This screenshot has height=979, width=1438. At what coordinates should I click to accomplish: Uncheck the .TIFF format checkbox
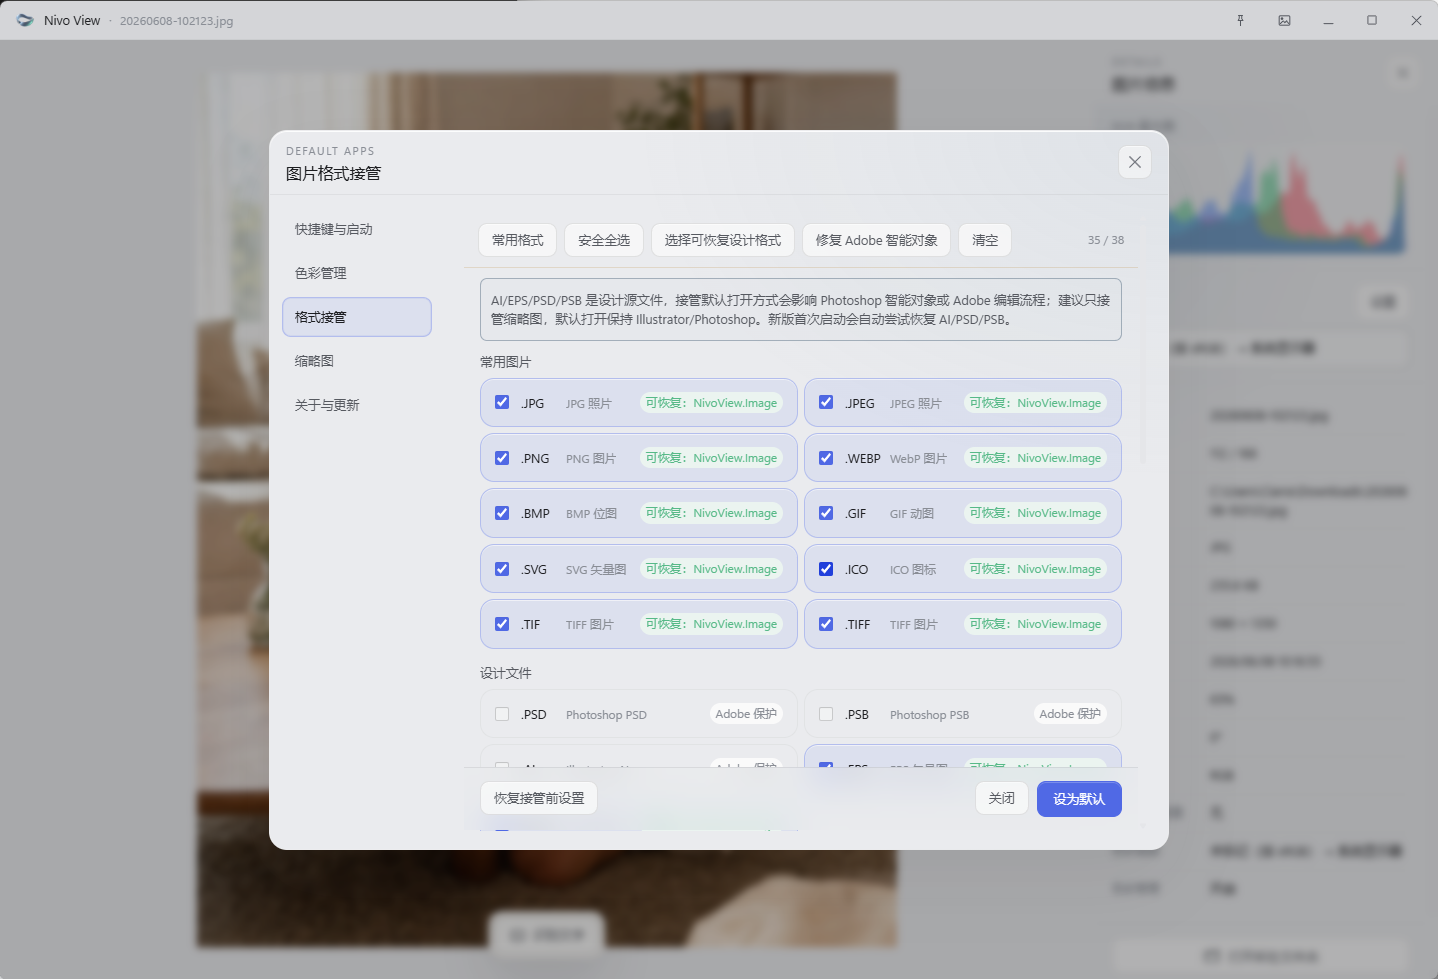point(826,623)
